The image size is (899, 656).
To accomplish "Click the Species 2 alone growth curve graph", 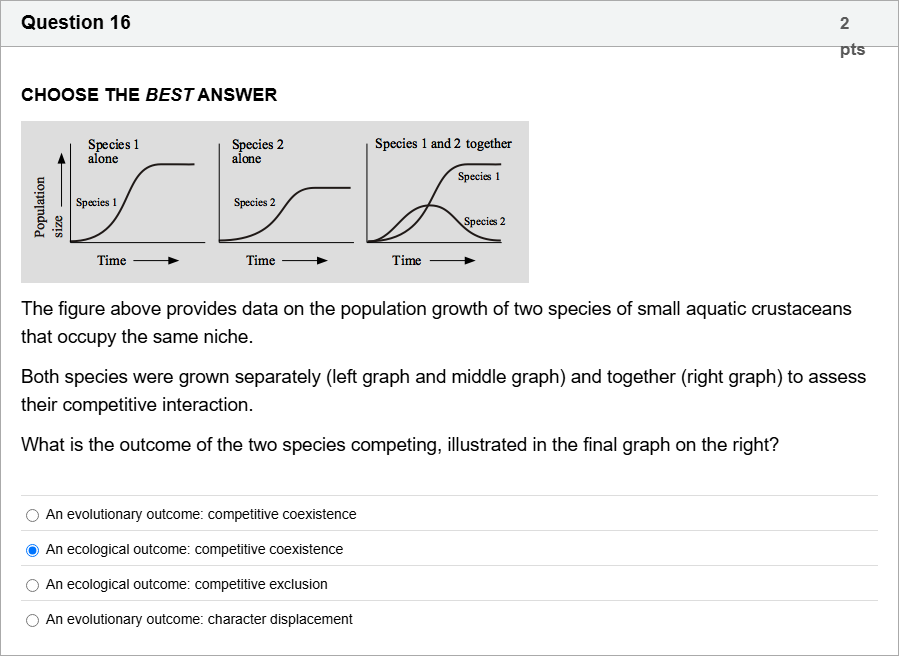I will 285,205.
